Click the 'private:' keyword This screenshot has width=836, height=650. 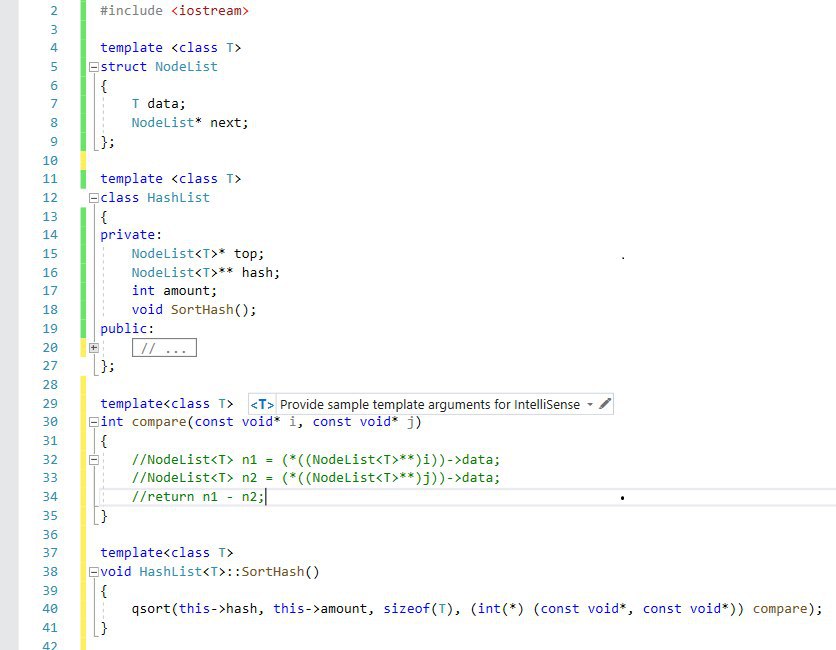point(131,235)
